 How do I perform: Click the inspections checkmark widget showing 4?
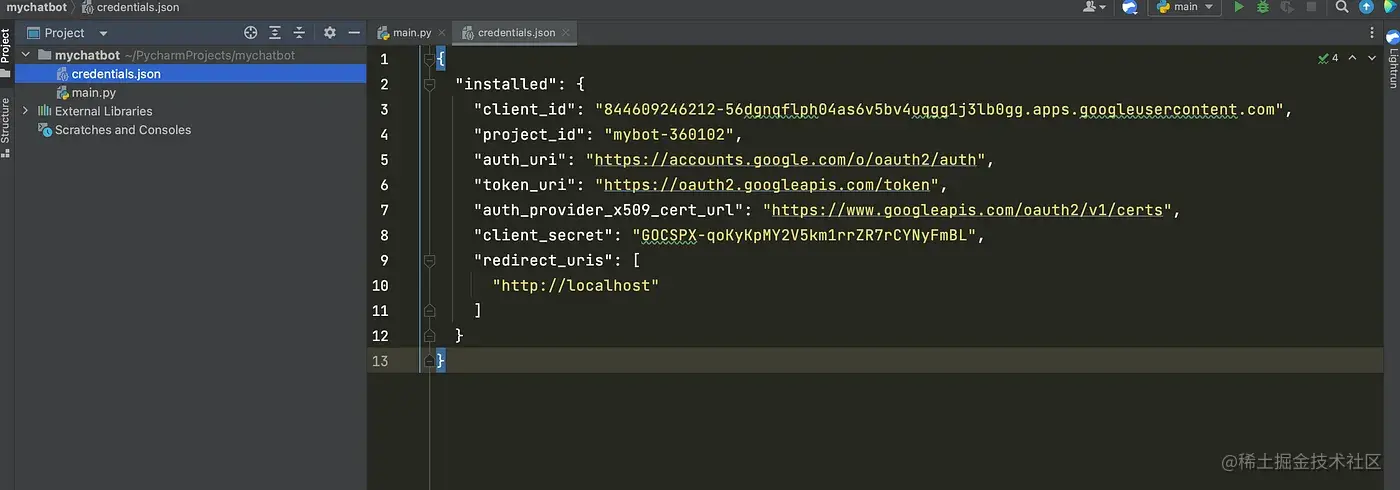(1328, 58)
